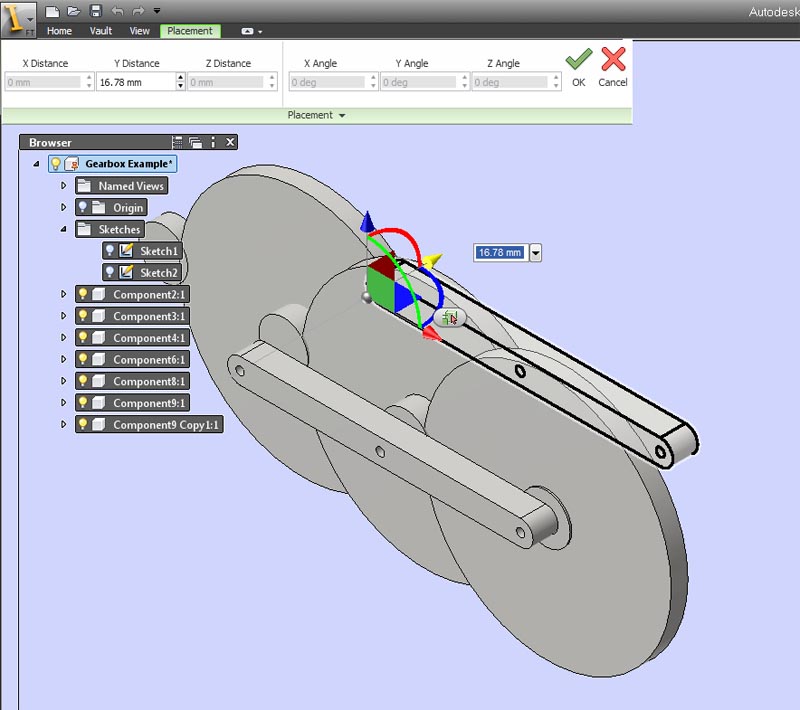Select the Placement ribbon tab
Image resolution: width=800 pixels, height=710 pixels.
(x=190, y=31)
